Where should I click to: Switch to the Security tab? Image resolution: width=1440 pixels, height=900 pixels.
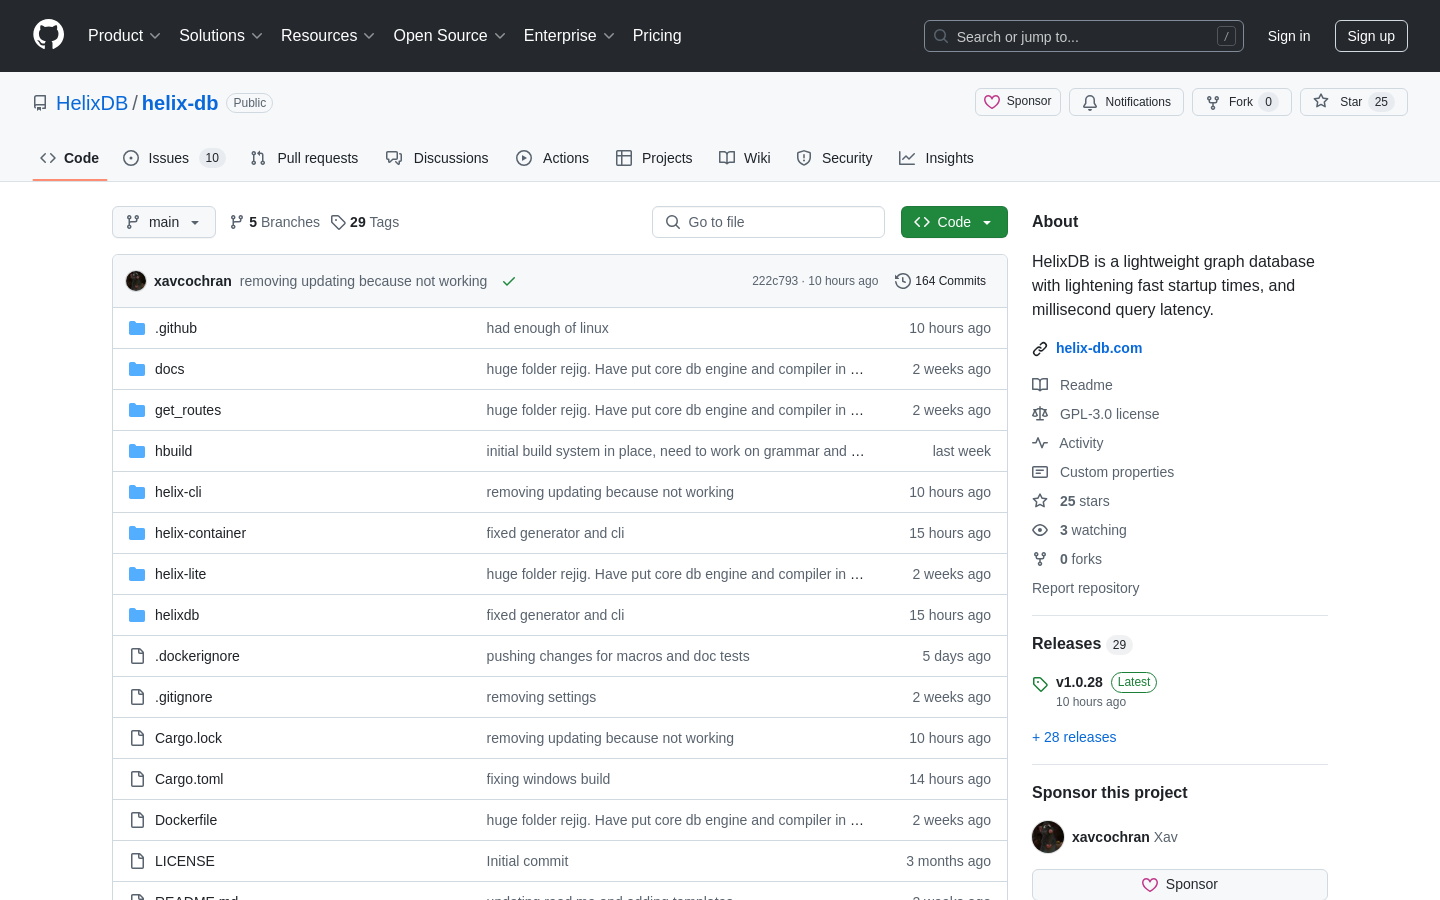coord(834,158)
